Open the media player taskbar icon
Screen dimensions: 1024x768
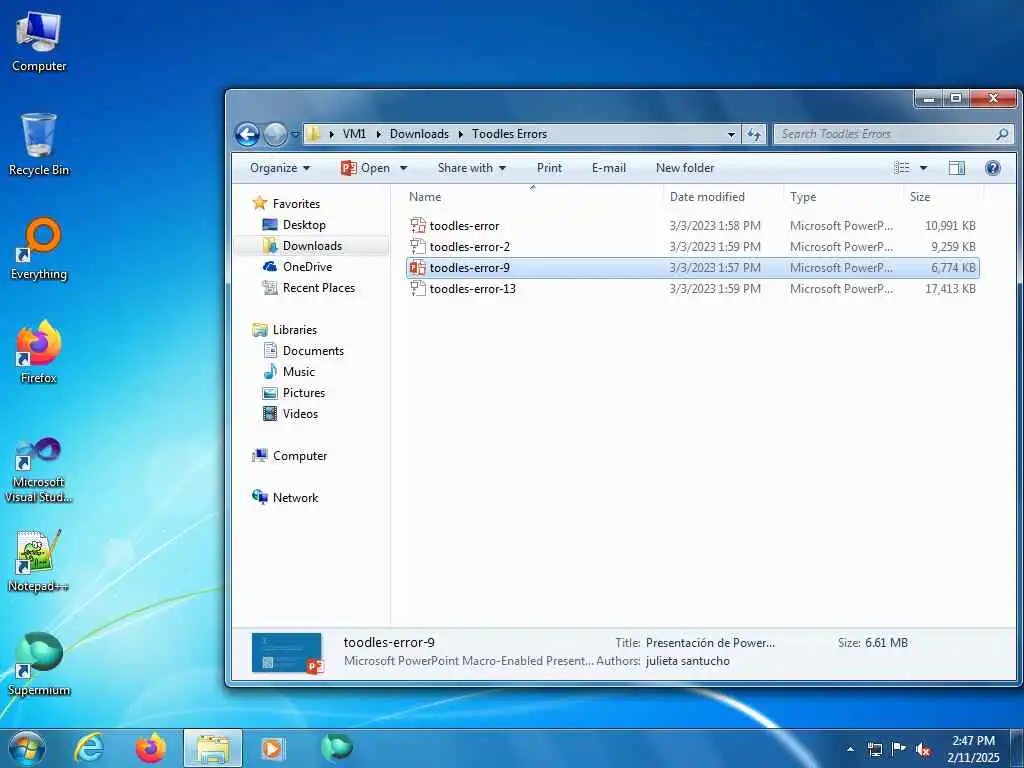click(272, 748)
